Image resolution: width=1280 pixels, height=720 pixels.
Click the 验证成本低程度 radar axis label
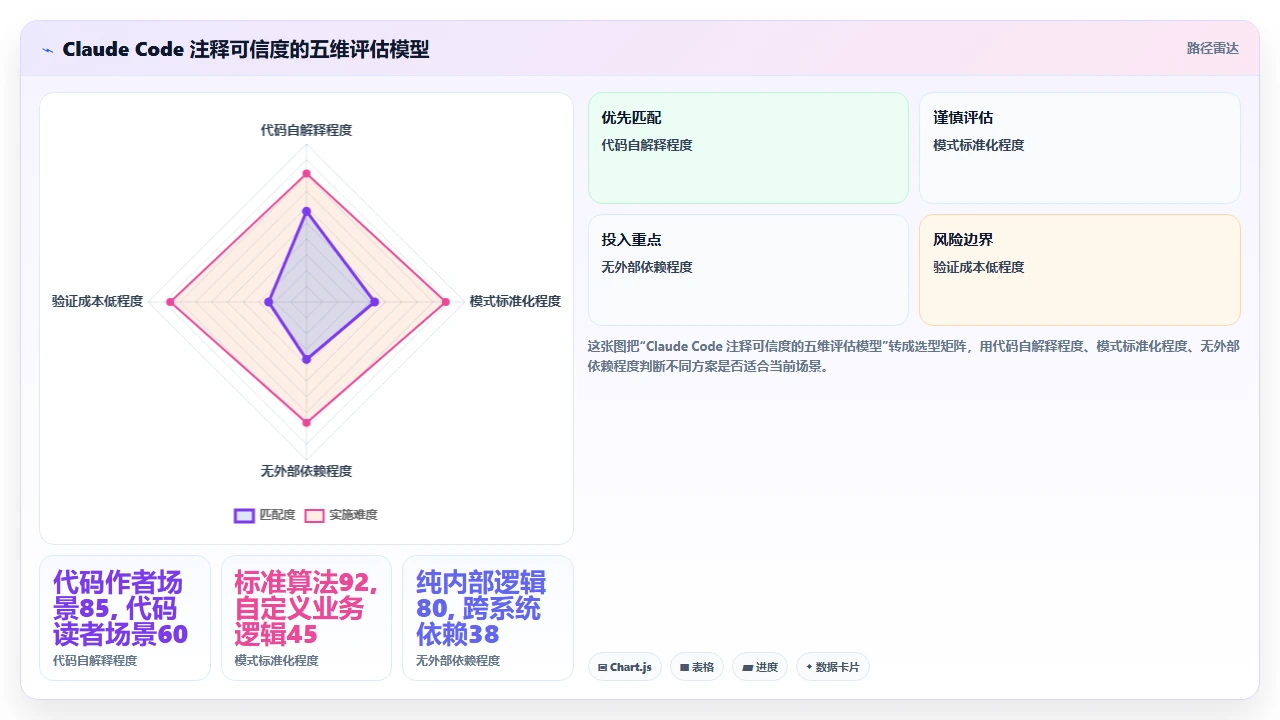(x=98, y=301)
